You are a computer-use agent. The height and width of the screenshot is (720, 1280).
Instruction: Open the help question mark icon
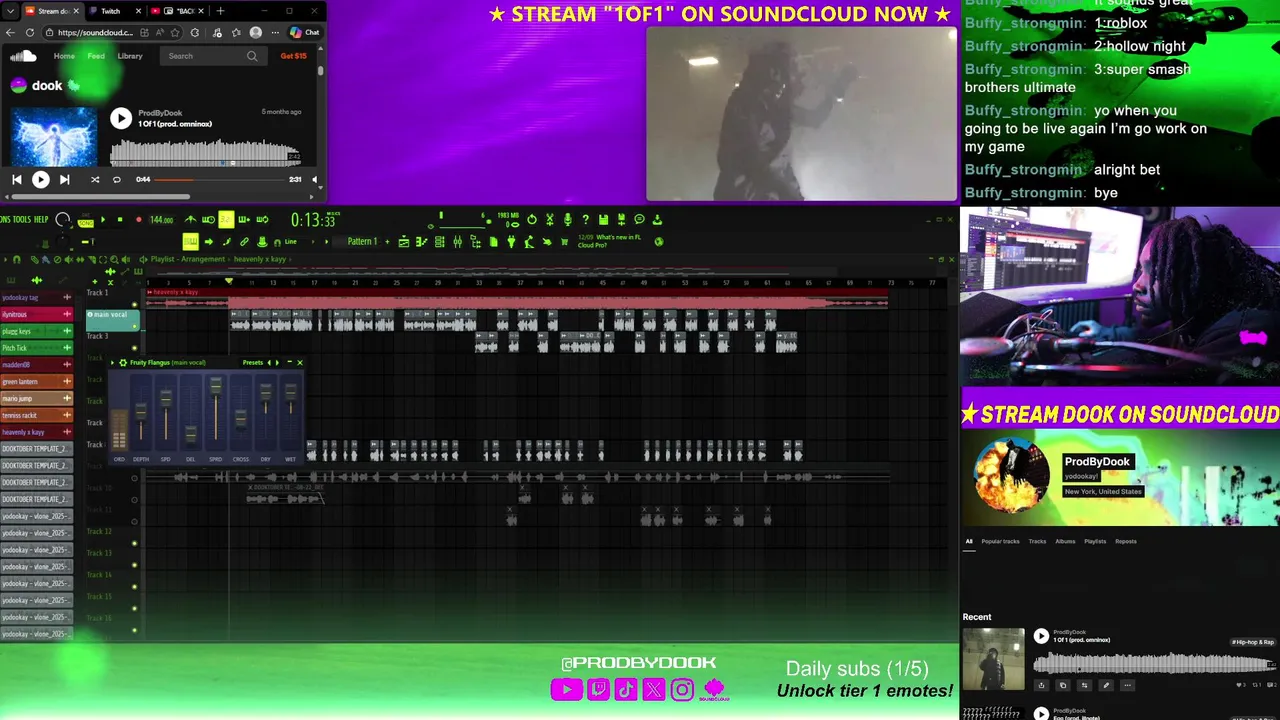(586, 220)
